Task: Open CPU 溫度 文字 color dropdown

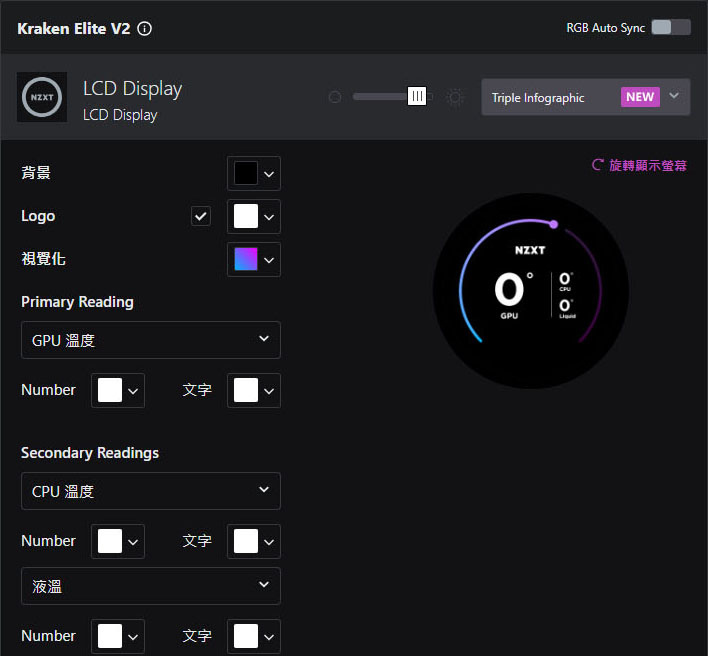Action: click(x=254, y=541)
